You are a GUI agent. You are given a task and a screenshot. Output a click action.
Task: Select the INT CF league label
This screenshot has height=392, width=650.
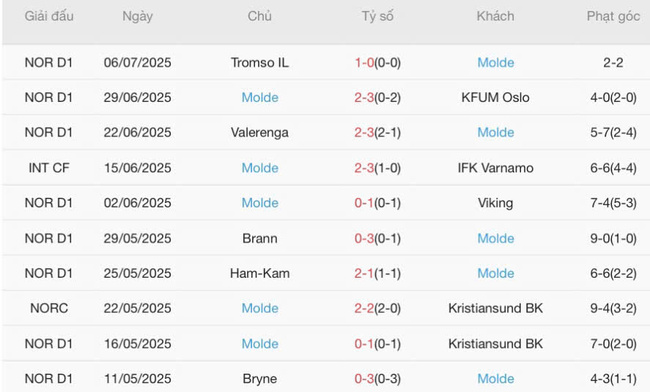point(49,168)
